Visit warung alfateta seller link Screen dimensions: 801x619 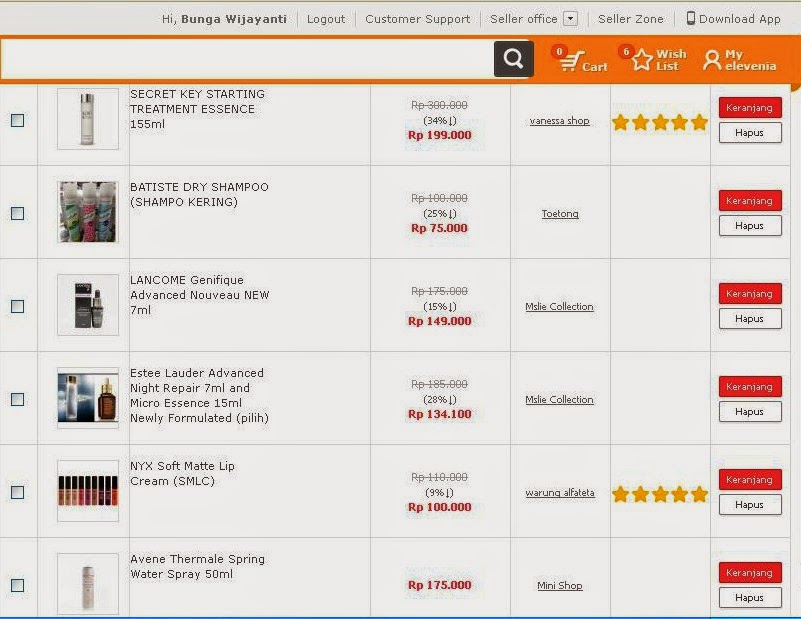(560, 493)
